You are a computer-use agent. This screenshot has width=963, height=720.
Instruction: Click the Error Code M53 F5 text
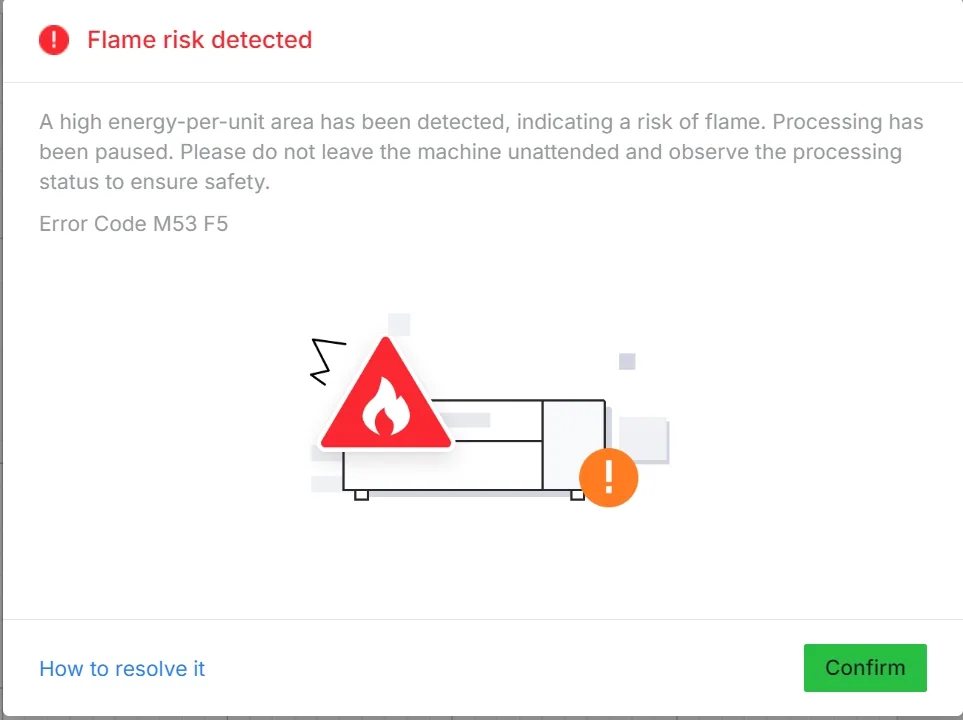(x=133, y=224)
